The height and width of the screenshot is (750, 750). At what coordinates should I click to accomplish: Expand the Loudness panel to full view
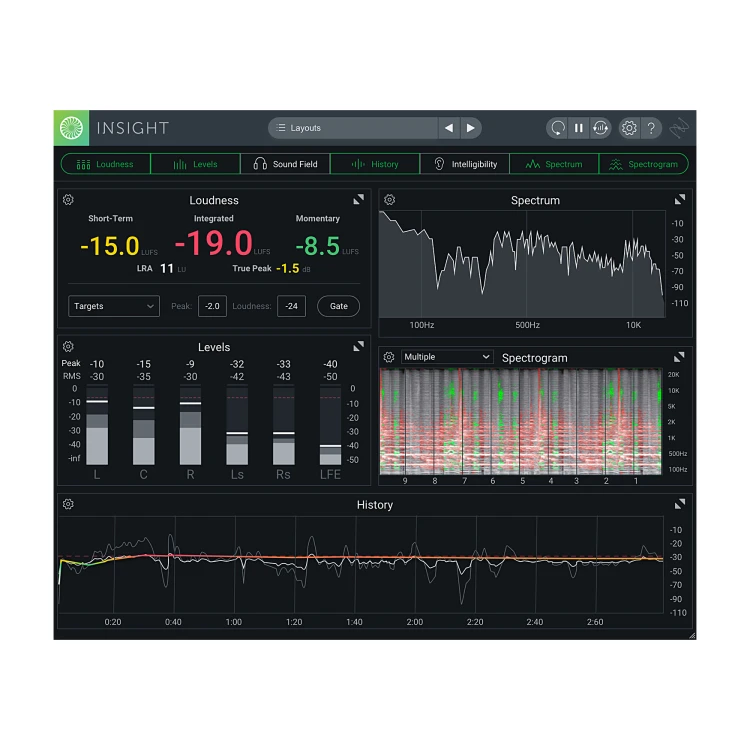tap(359, 199)
